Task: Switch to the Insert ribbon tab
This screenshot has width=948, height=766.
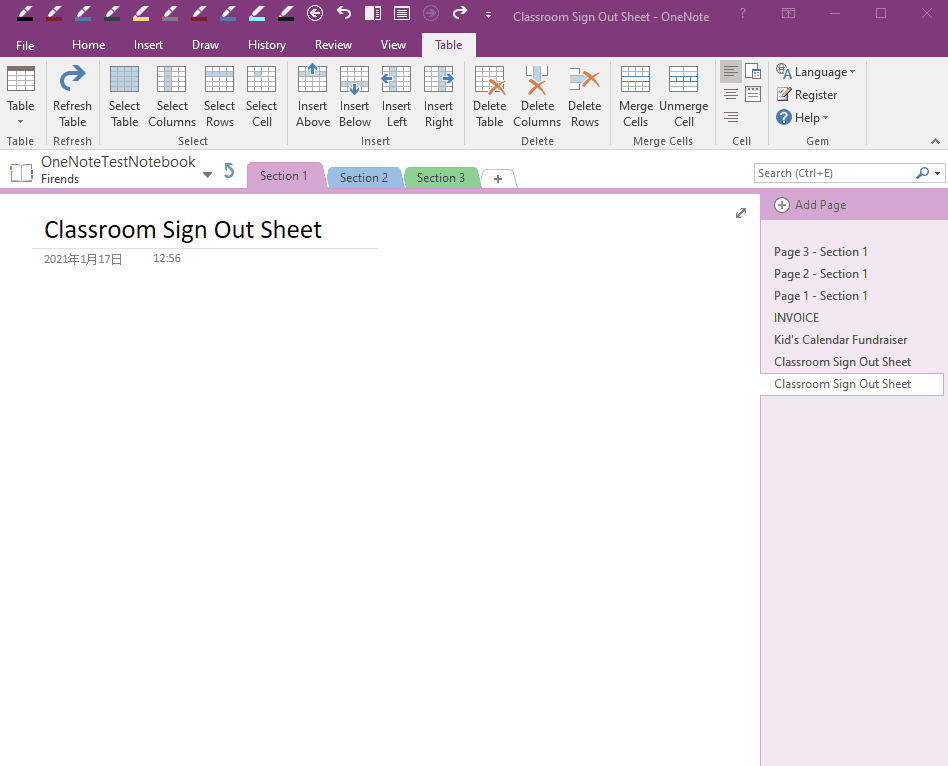Action: pyautogui.click(x=148, y=45)
